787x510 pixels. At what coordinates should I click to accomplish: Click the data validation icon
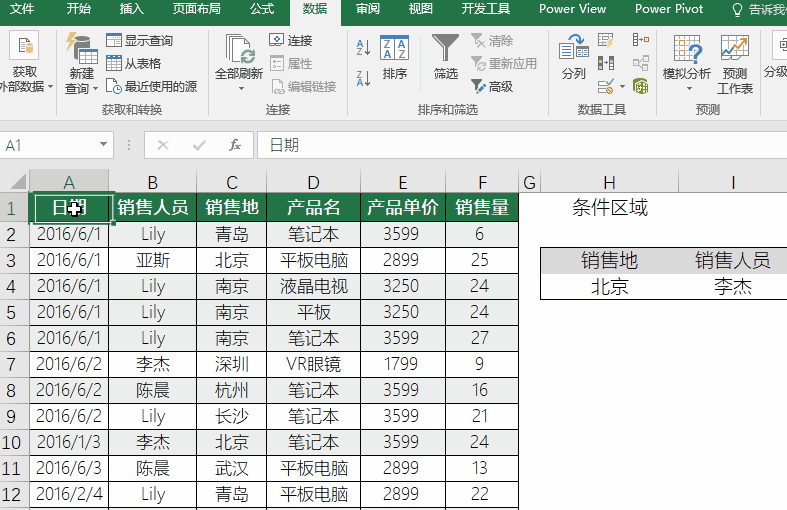(x=606, y=86)
